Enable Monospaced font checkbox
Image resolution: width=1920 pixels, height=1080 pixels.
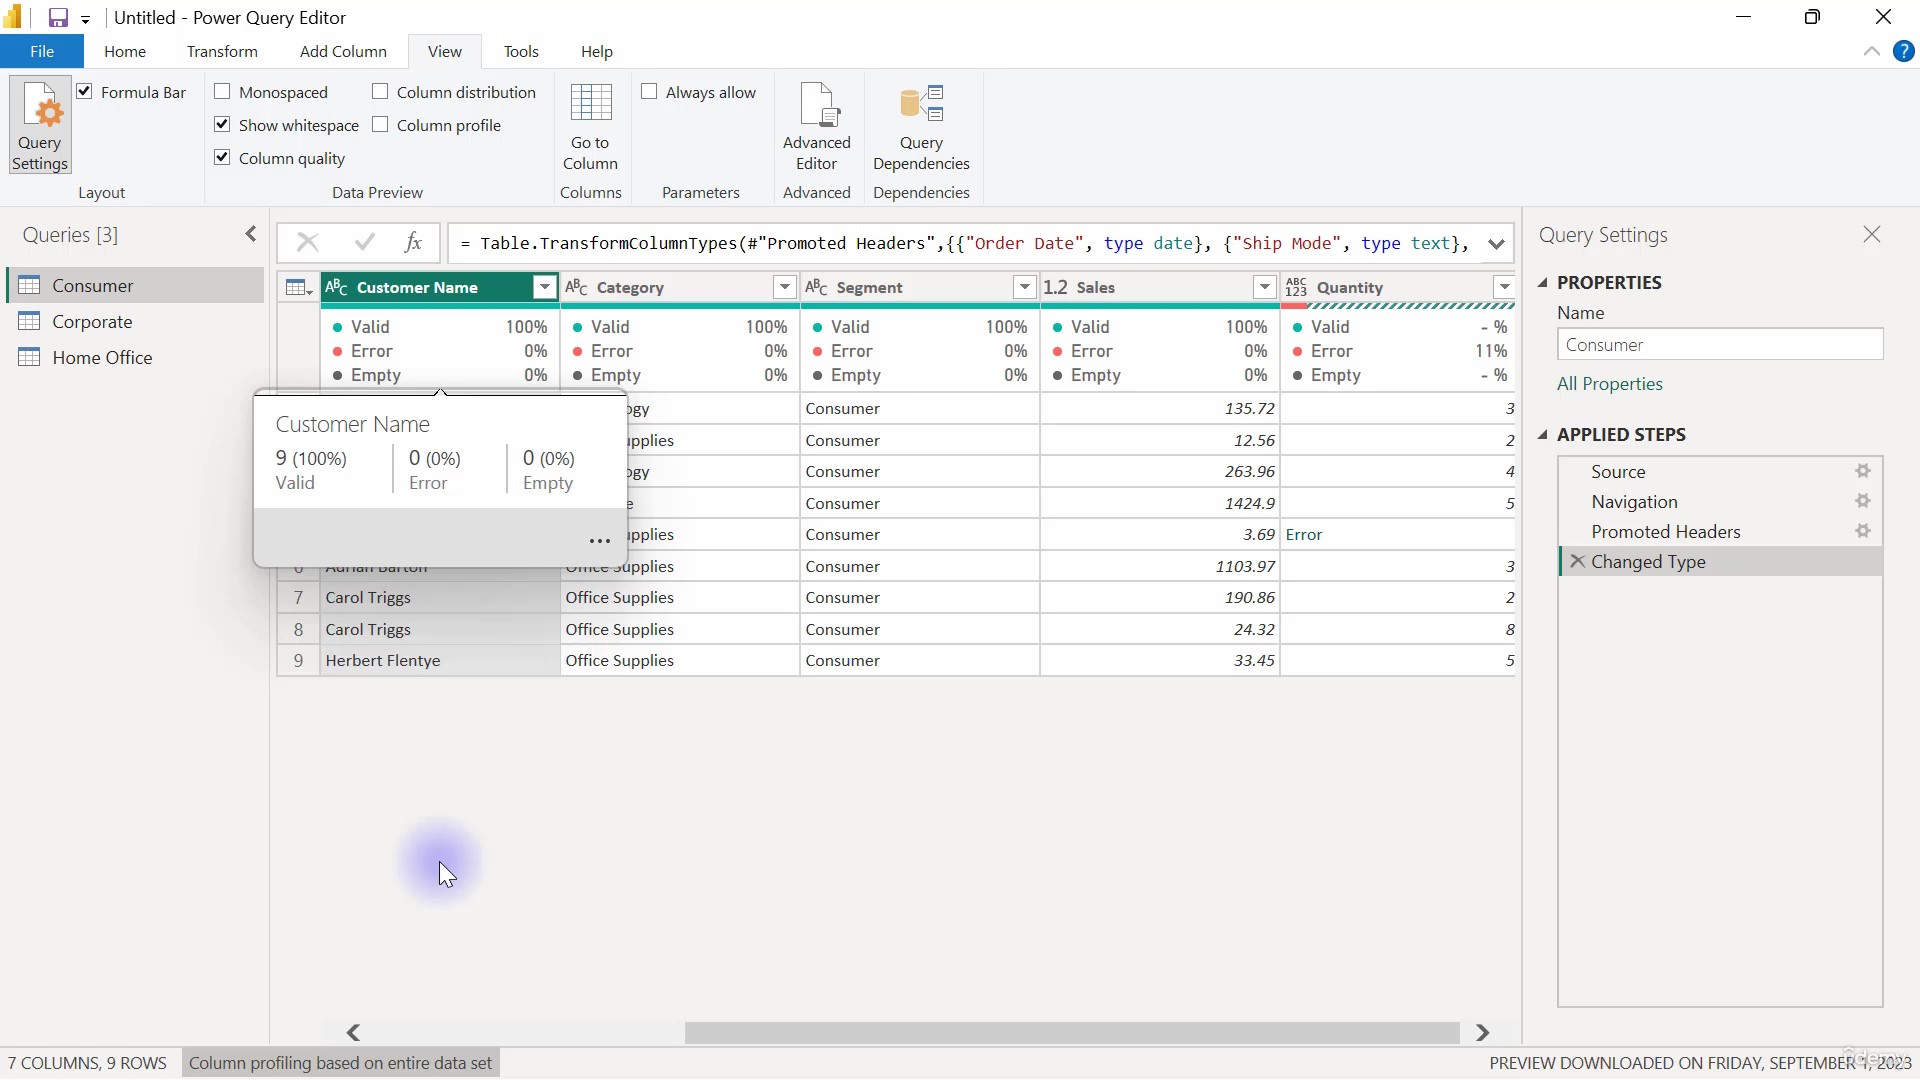pyautogui.click(x=223, y=92)
